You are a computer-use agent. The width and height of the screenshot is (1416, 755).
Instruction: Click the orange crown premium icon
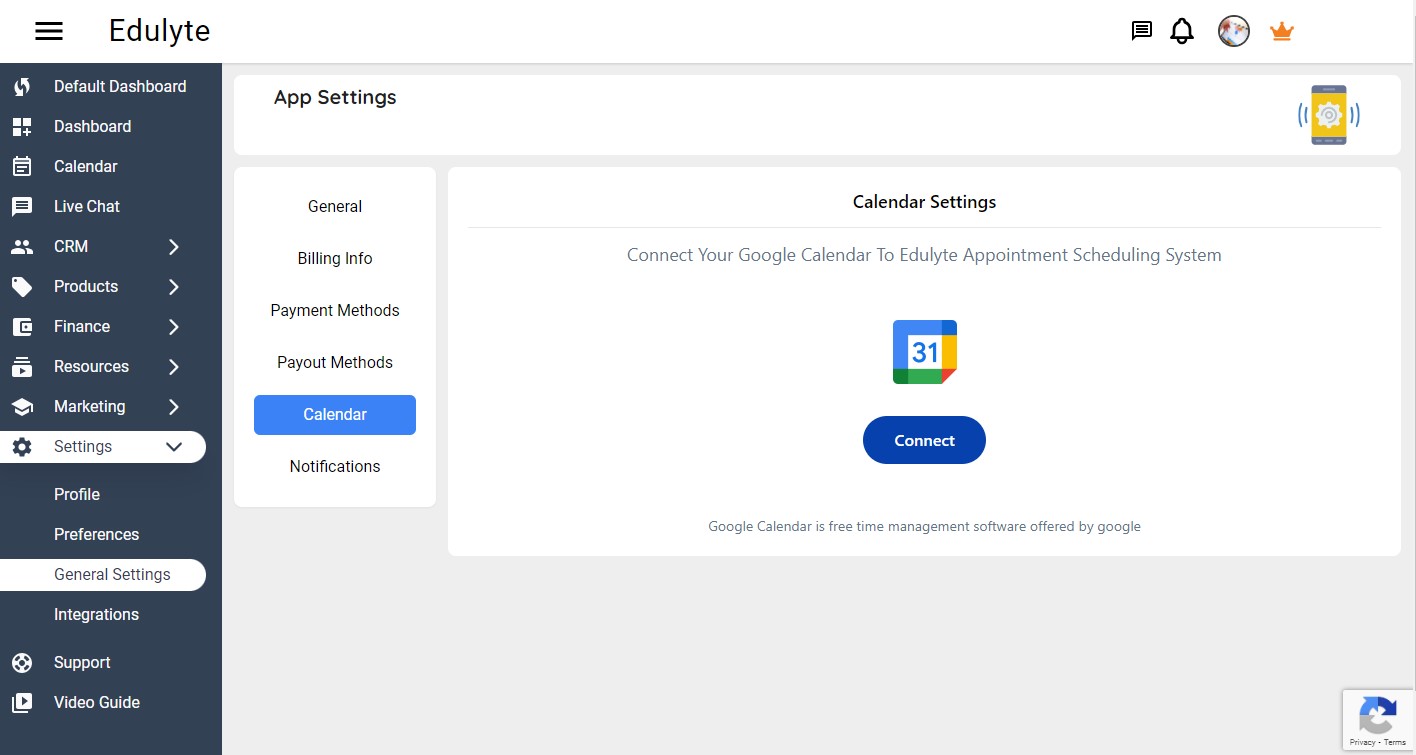coord(1282,31)
